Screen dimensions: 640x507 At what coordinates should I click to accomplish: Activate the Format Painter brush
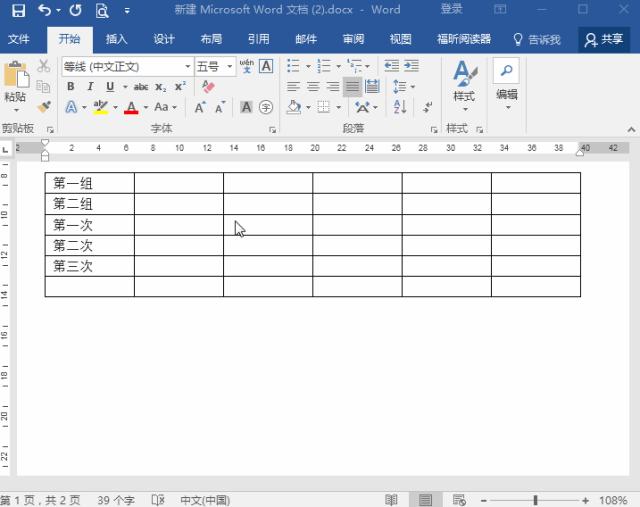(44, 107)
